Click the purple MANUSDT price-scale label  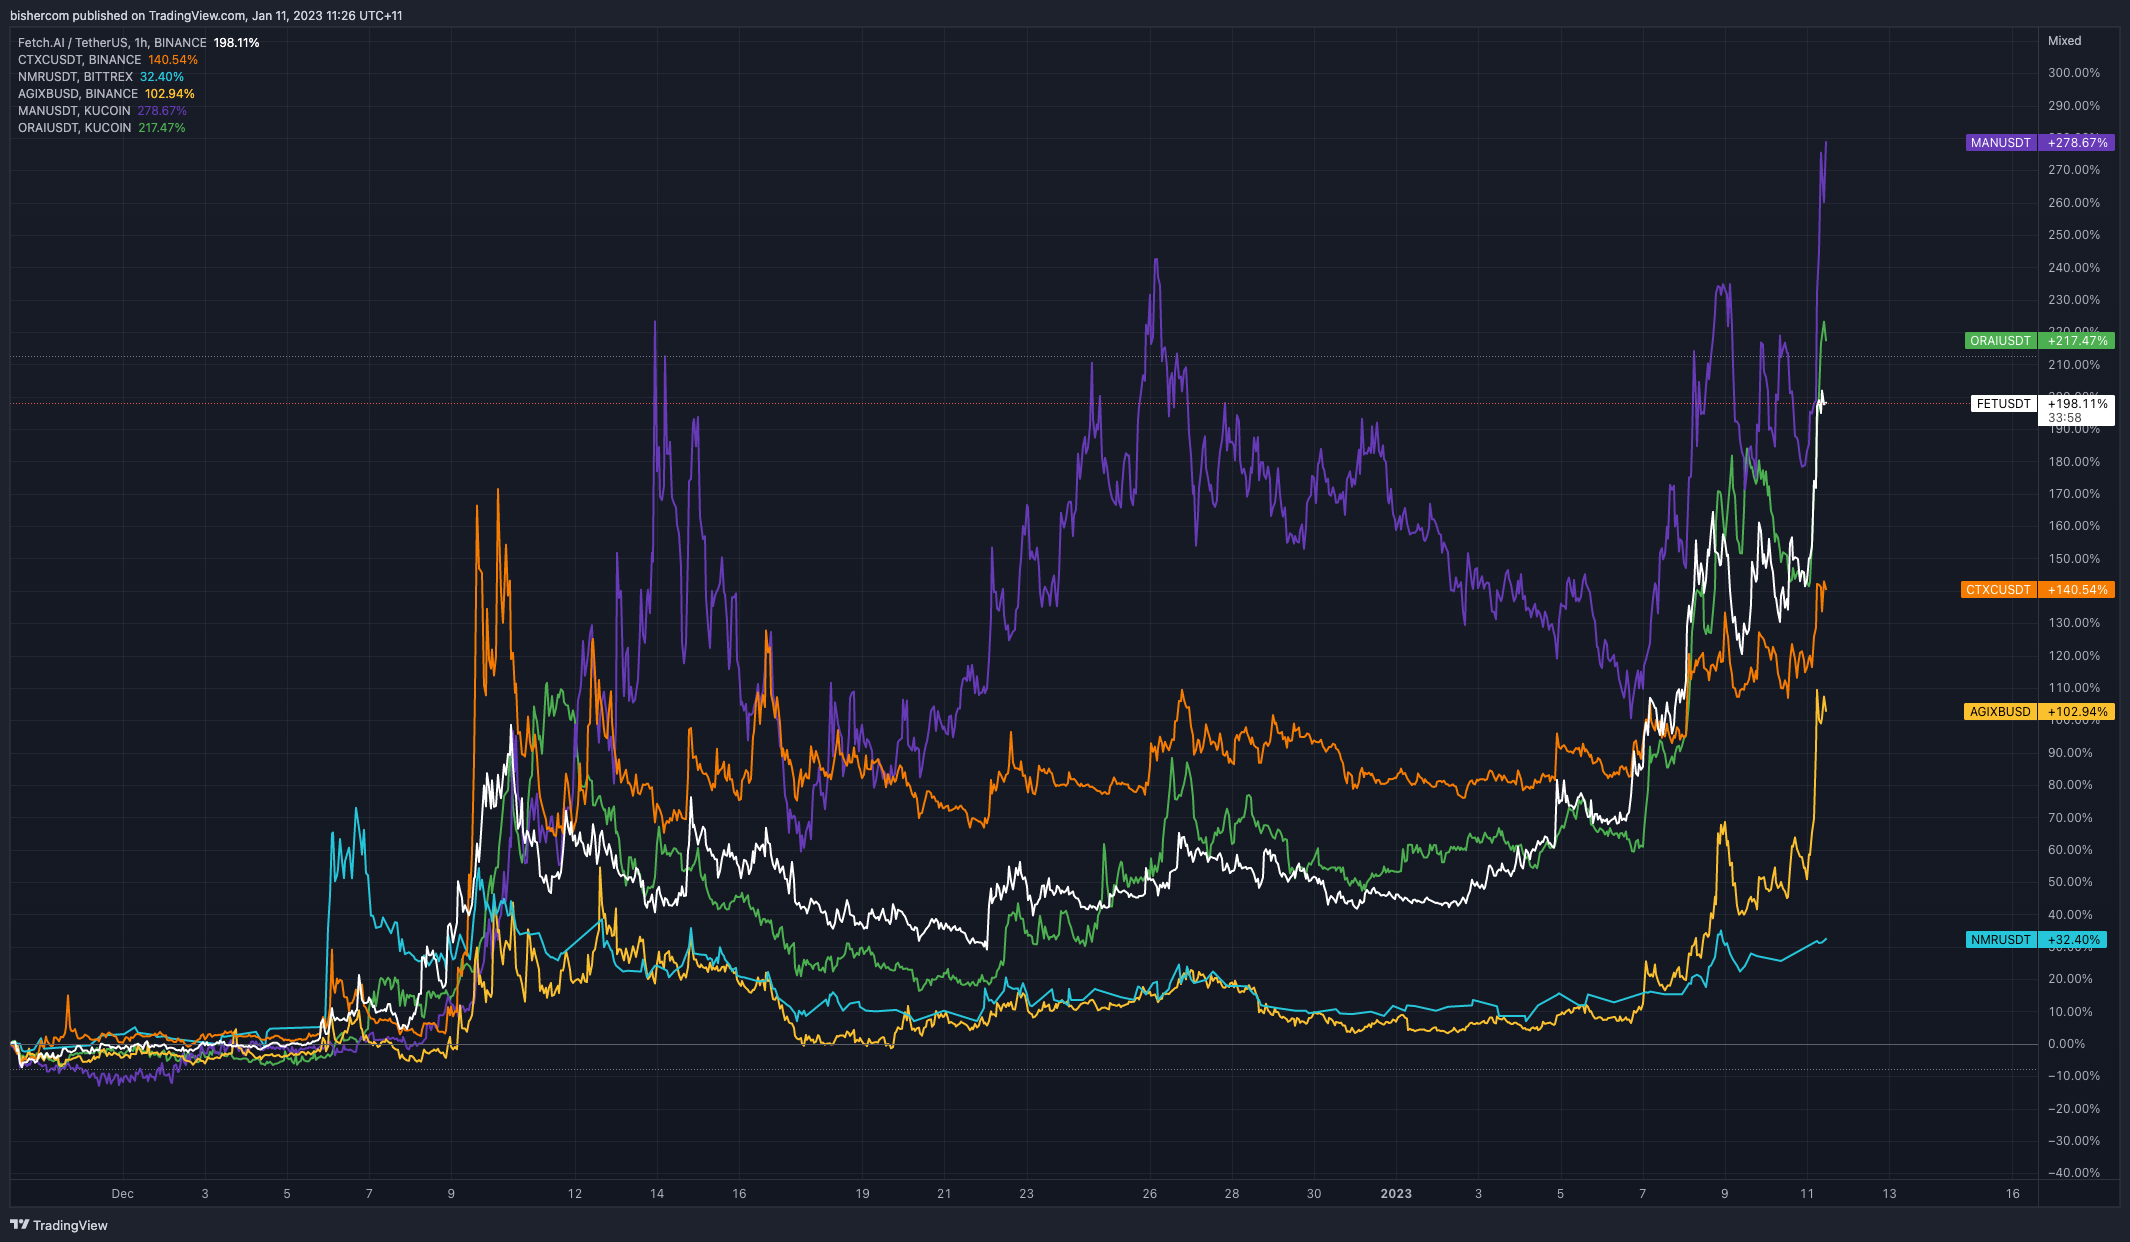click(x=2039, y=143)
